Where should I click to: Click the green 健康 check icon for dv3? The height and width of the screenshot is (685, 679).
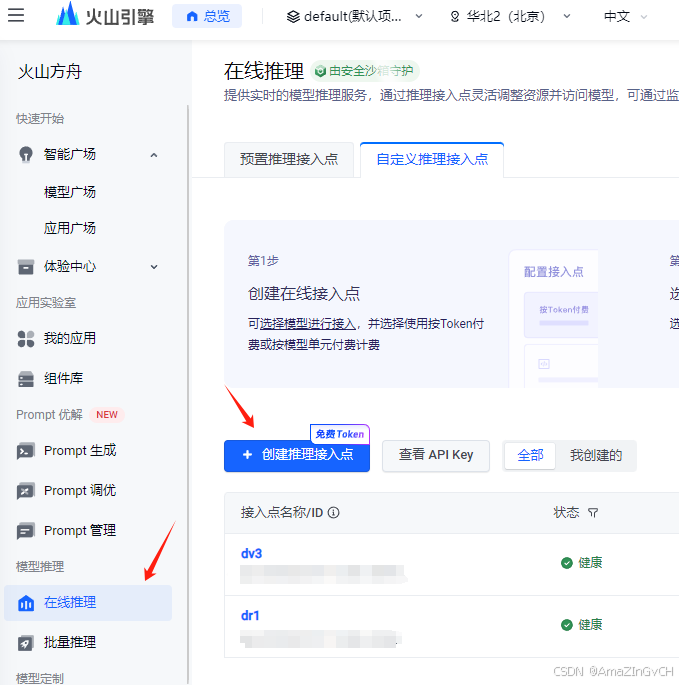click(567, 563)
